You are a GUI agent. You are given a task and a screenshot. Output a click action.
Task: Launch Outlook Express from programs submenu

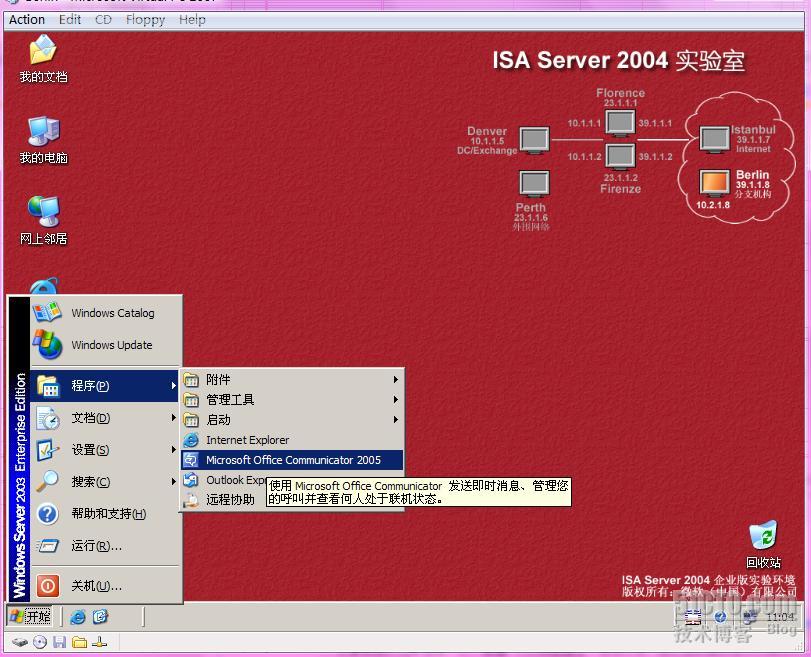224,480
